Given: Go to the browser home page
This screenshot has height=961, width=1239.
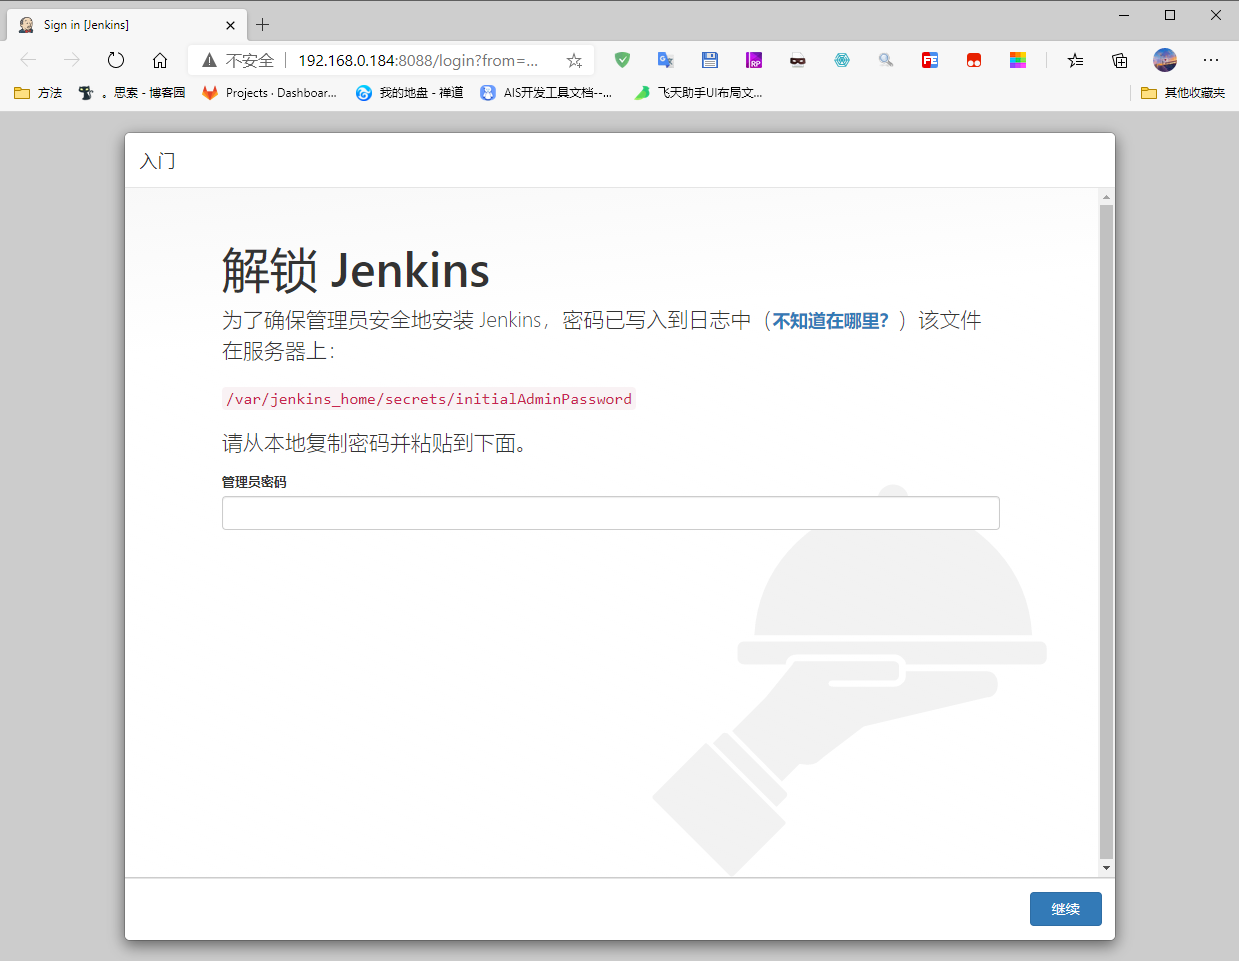Looking at the screenshot, I should pyautogui.click(x=160, y=60).
